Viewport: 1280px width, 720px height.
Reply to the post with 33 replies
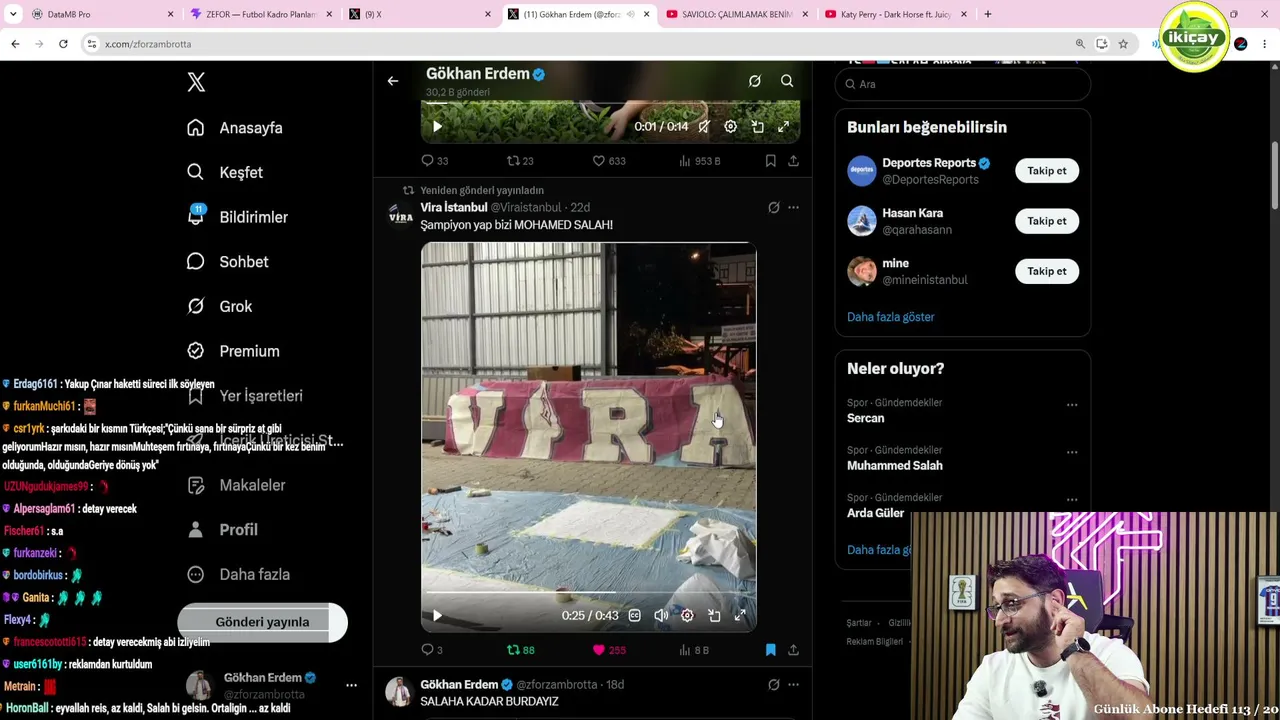(x=434, y=161)
